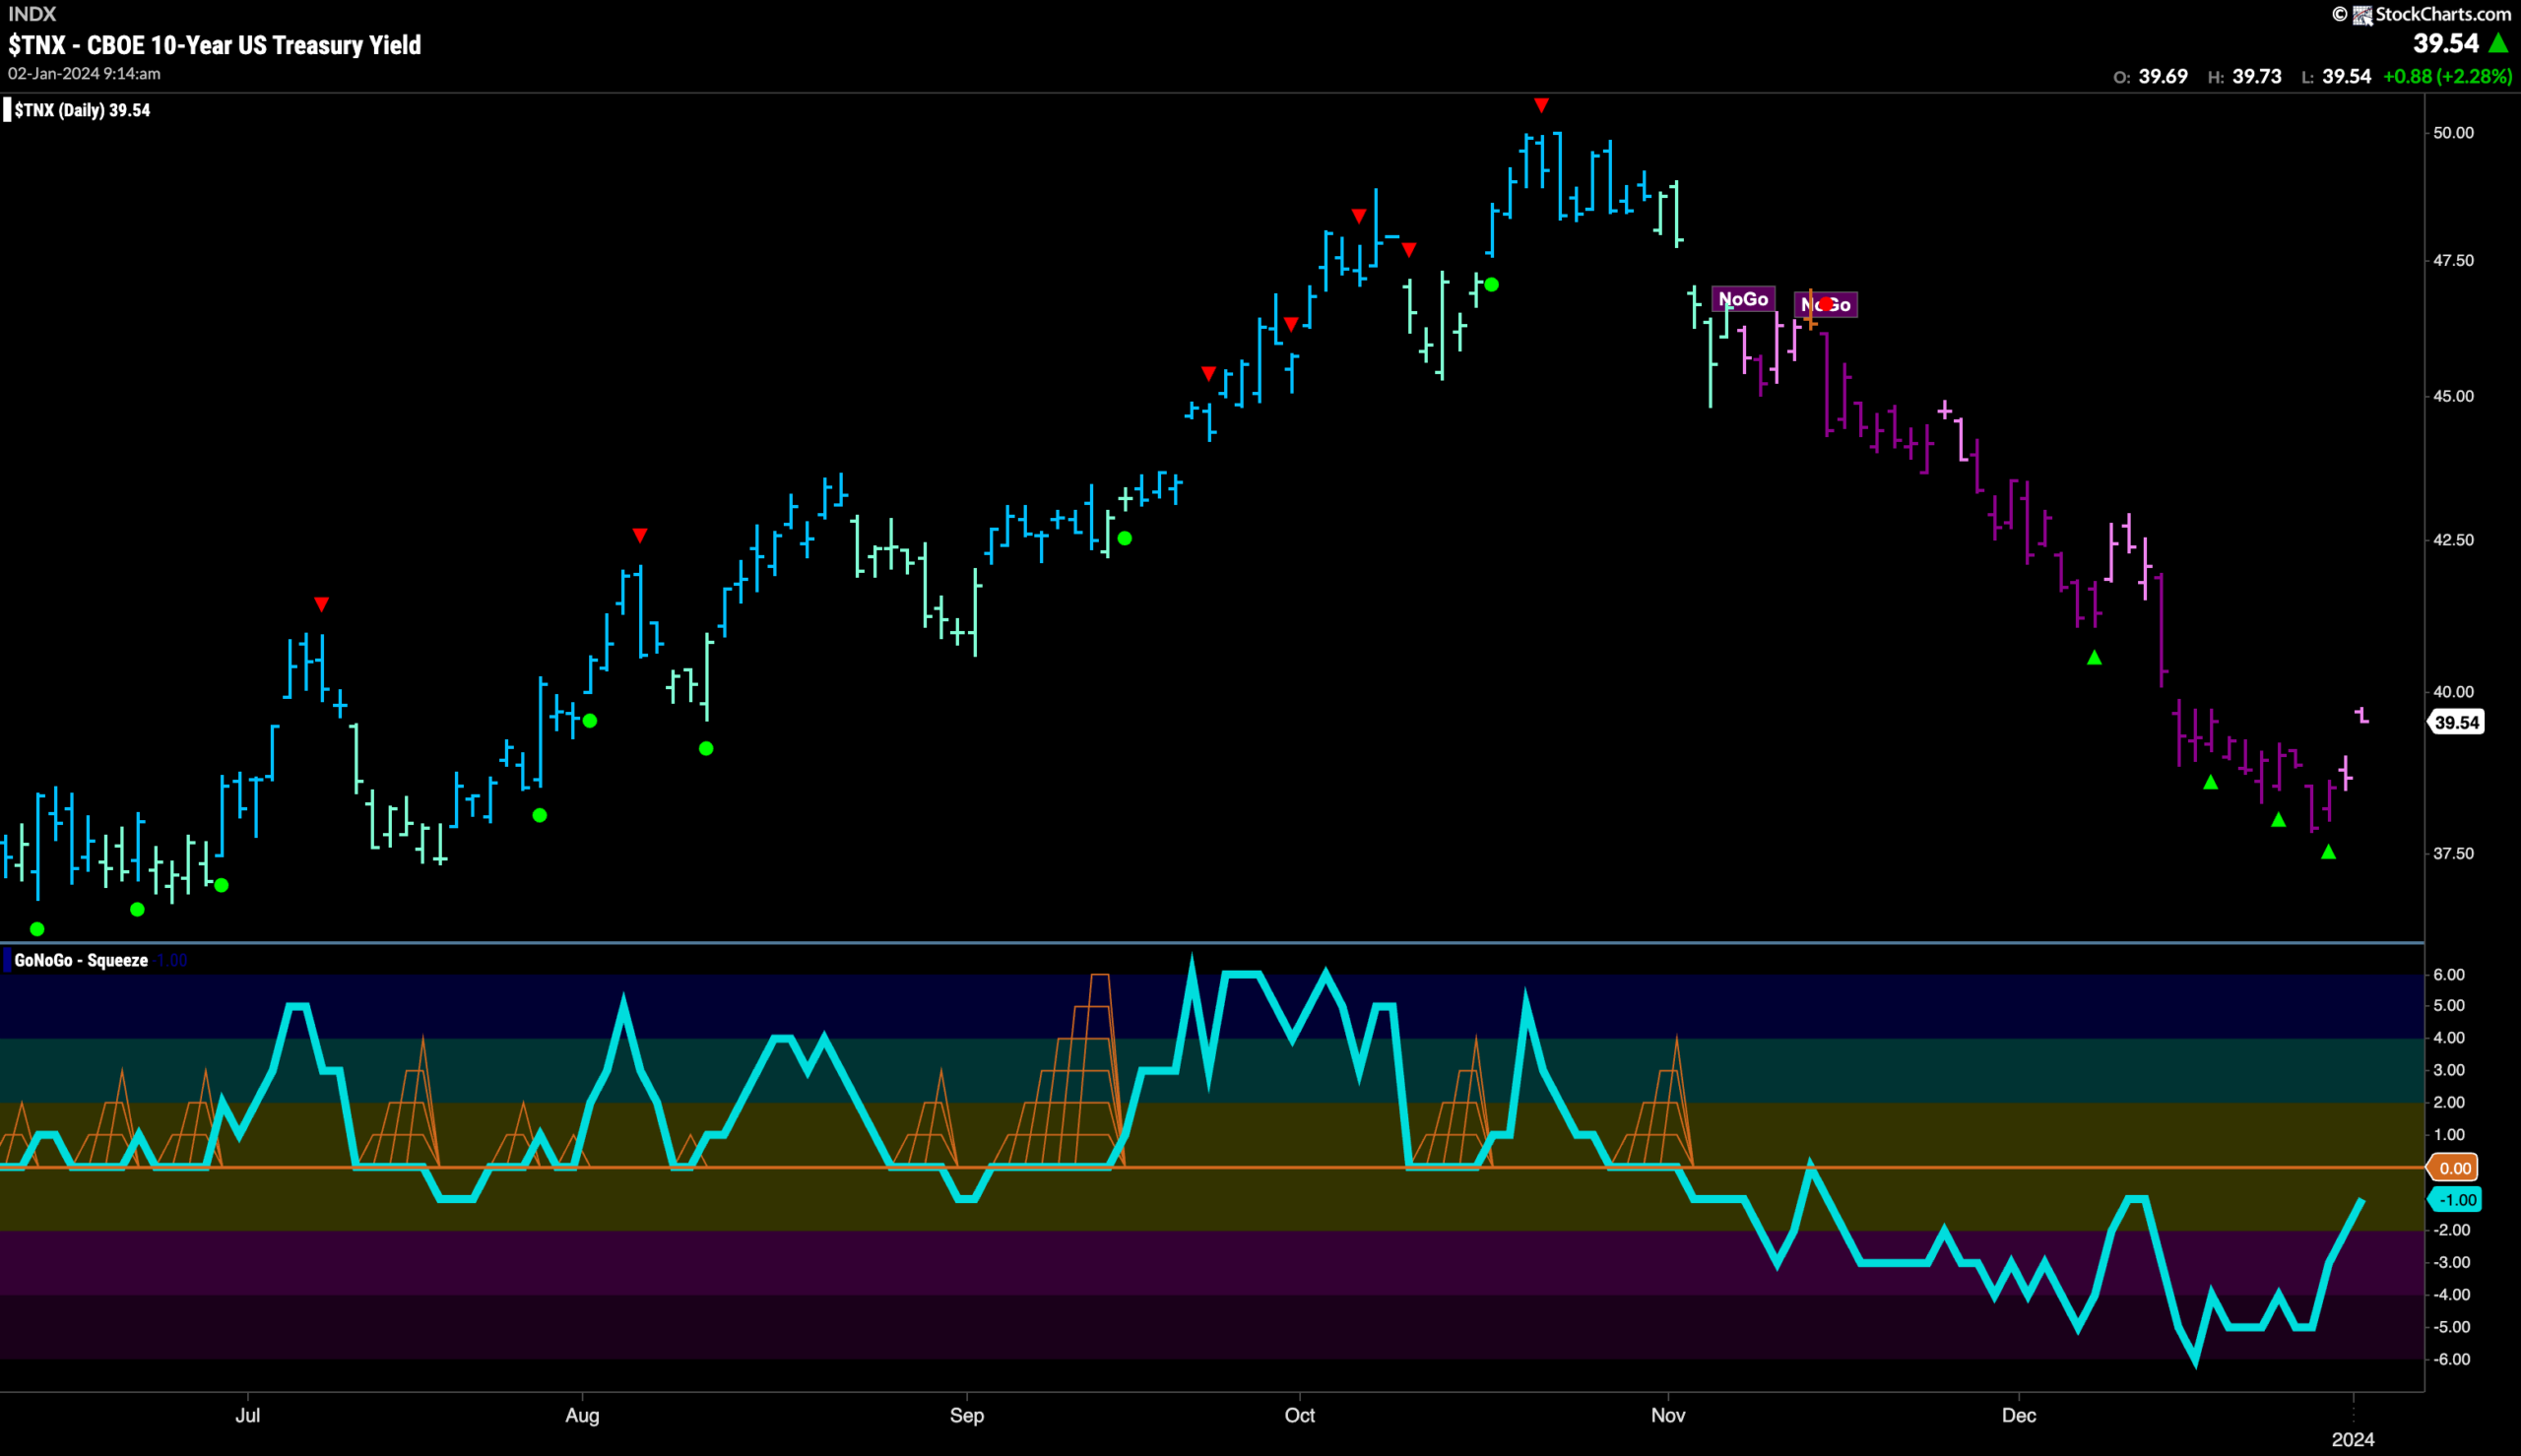Click the 2024 year label on the time axis

2353,1439
